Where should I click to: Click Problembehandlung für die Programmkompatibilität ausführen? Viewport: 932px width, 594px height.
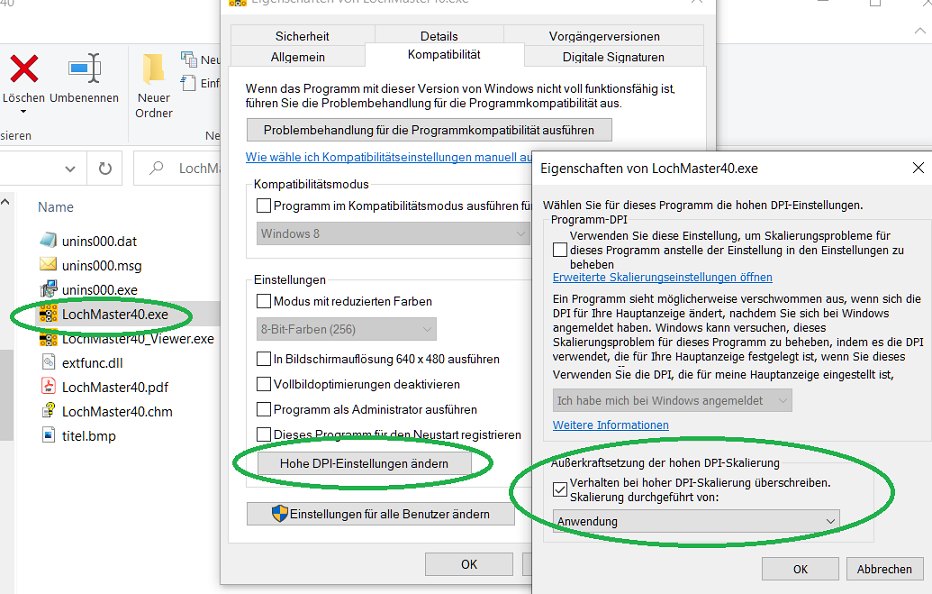(429, 130)
